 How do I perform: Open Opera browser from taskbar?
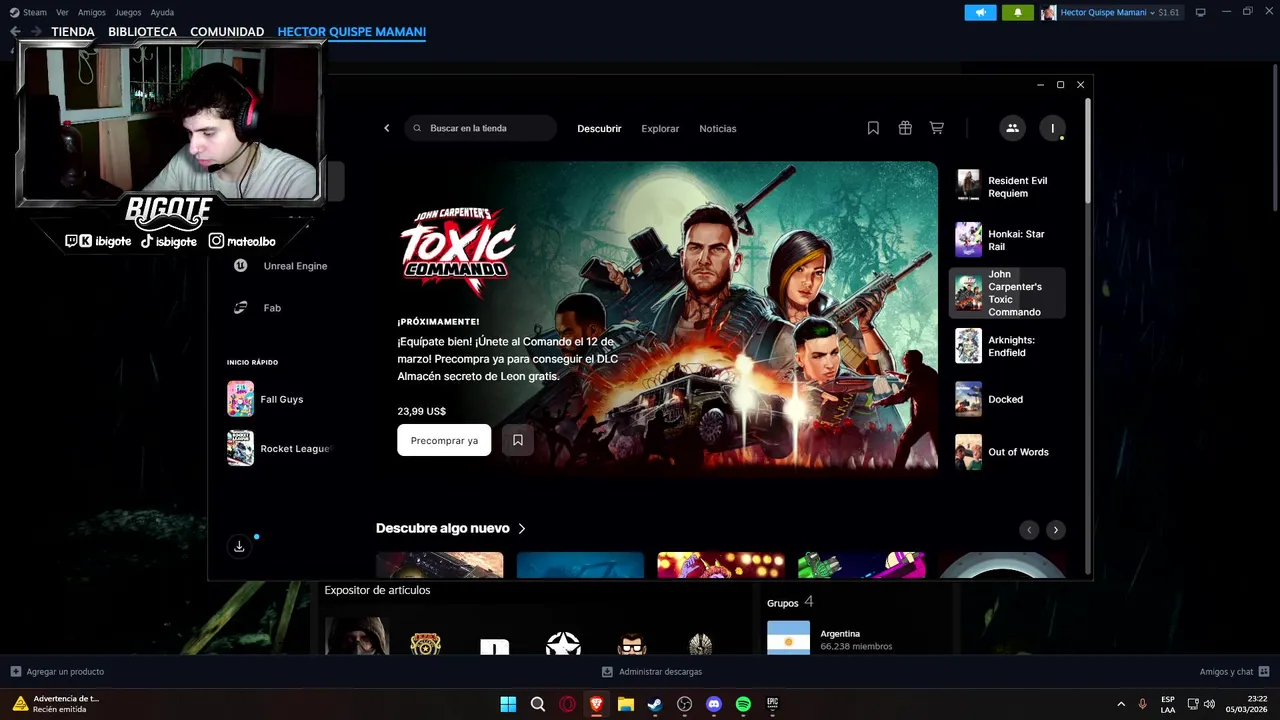[x=567, y=704]
